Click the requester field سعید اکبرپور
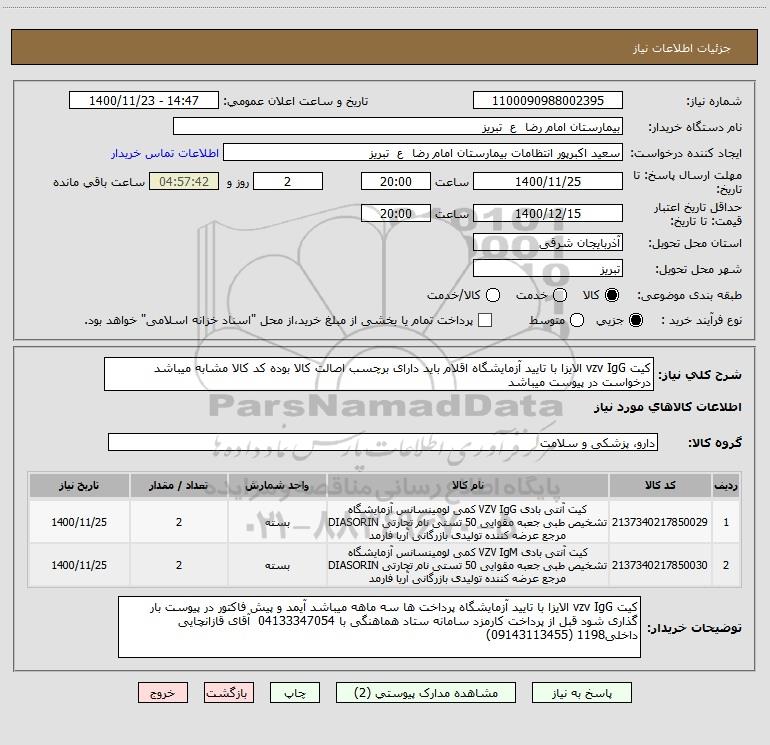 click(x=423, y=153)
